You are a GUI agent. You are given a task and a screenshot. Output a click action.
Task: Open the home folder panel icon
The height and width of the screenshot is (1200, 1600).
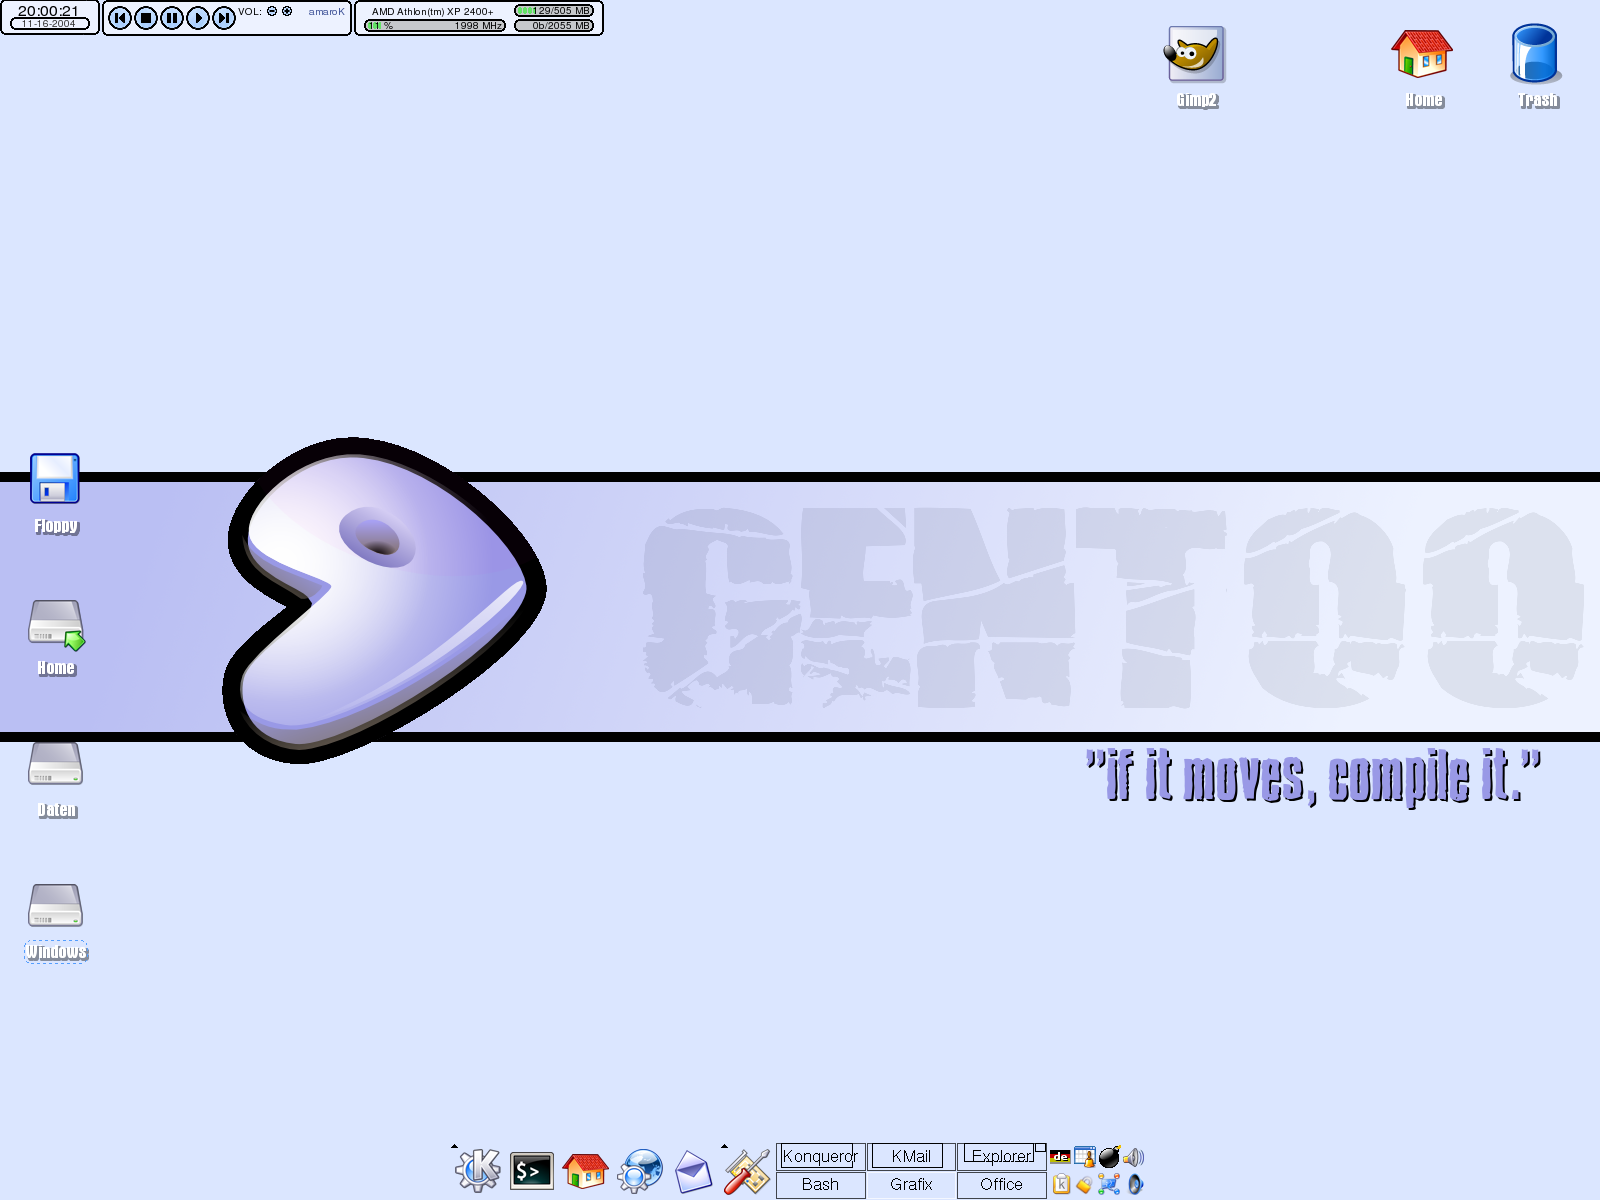click(585, 1170)
